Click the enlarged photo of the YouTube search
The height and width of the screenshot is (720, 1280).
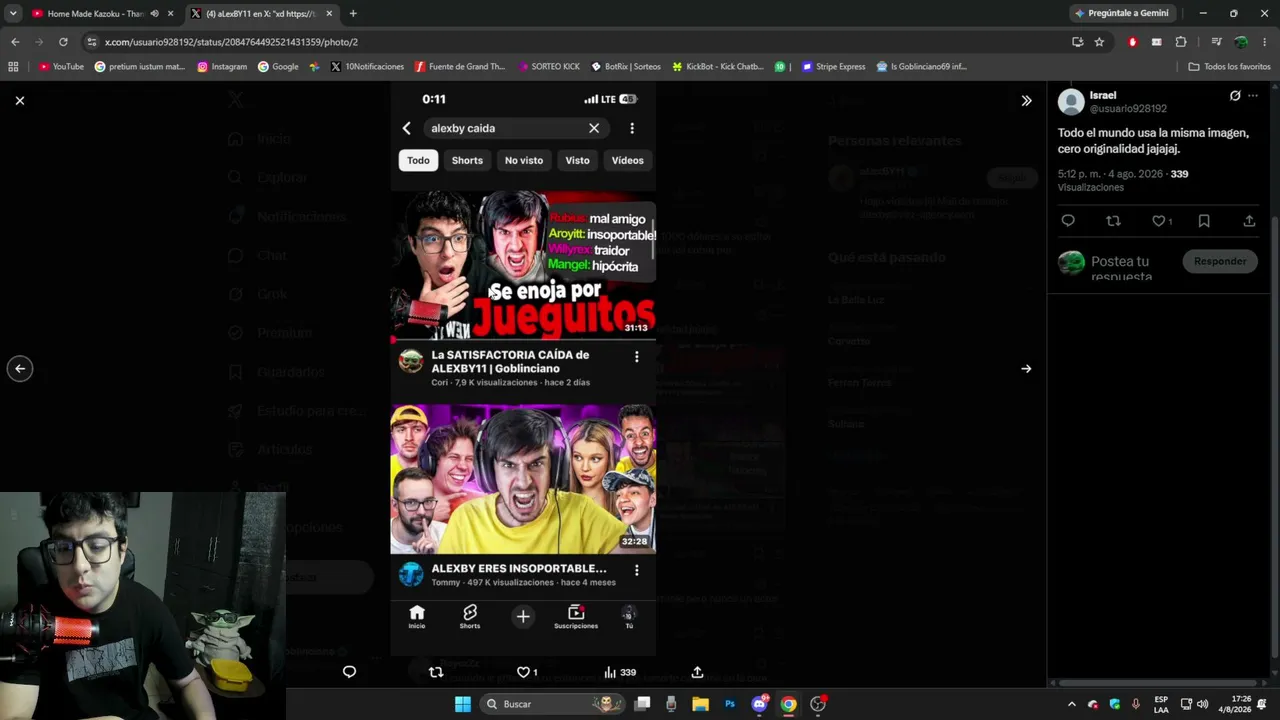(x=523, y=369)
